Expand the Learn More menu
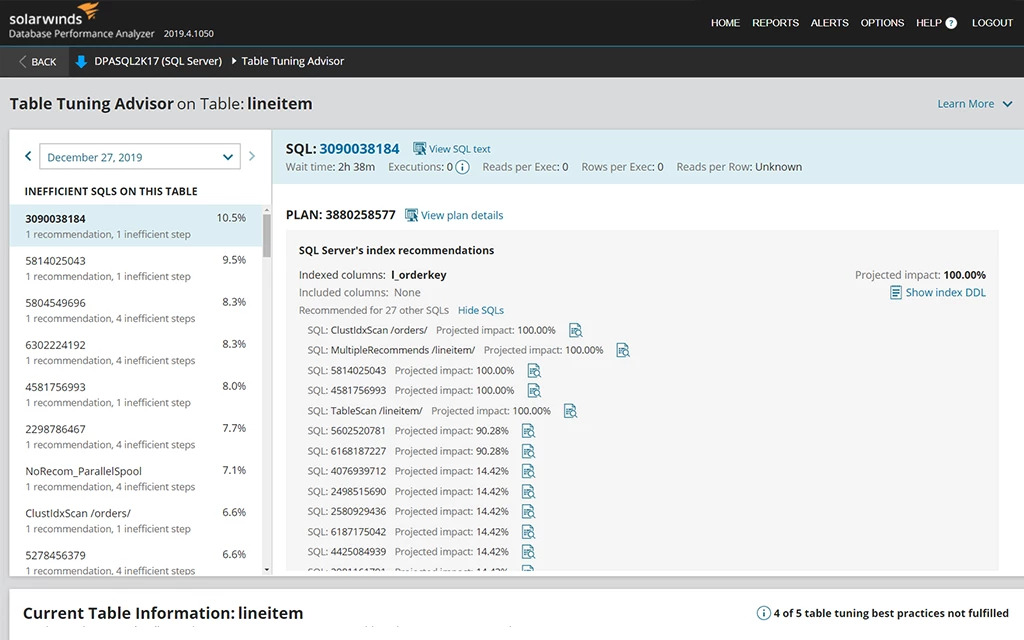Image resolution: width=1024 pixels, height=640 pixels. 975,103
